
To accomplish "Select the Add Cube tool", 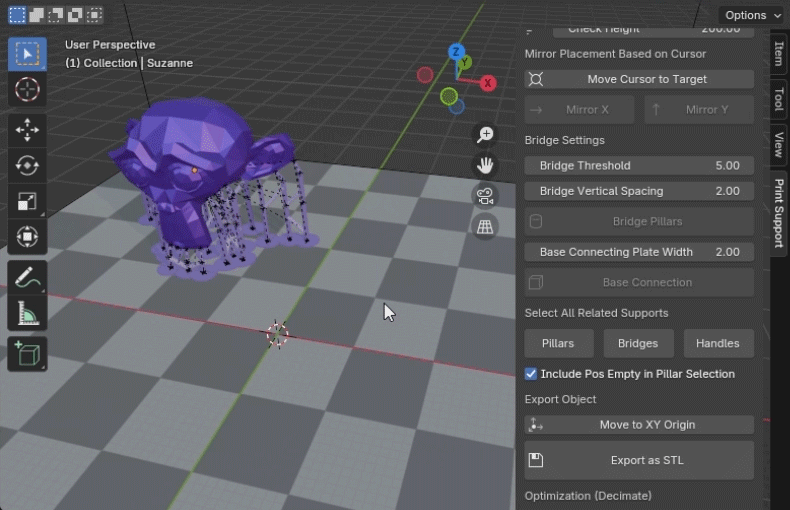I will coord(27,354).
